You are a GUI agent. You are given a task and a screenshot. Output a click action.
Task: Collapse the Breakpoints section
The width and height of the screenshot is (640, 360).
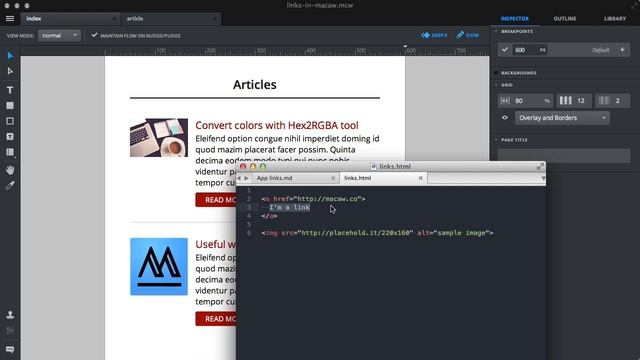(x=496, y=31)
